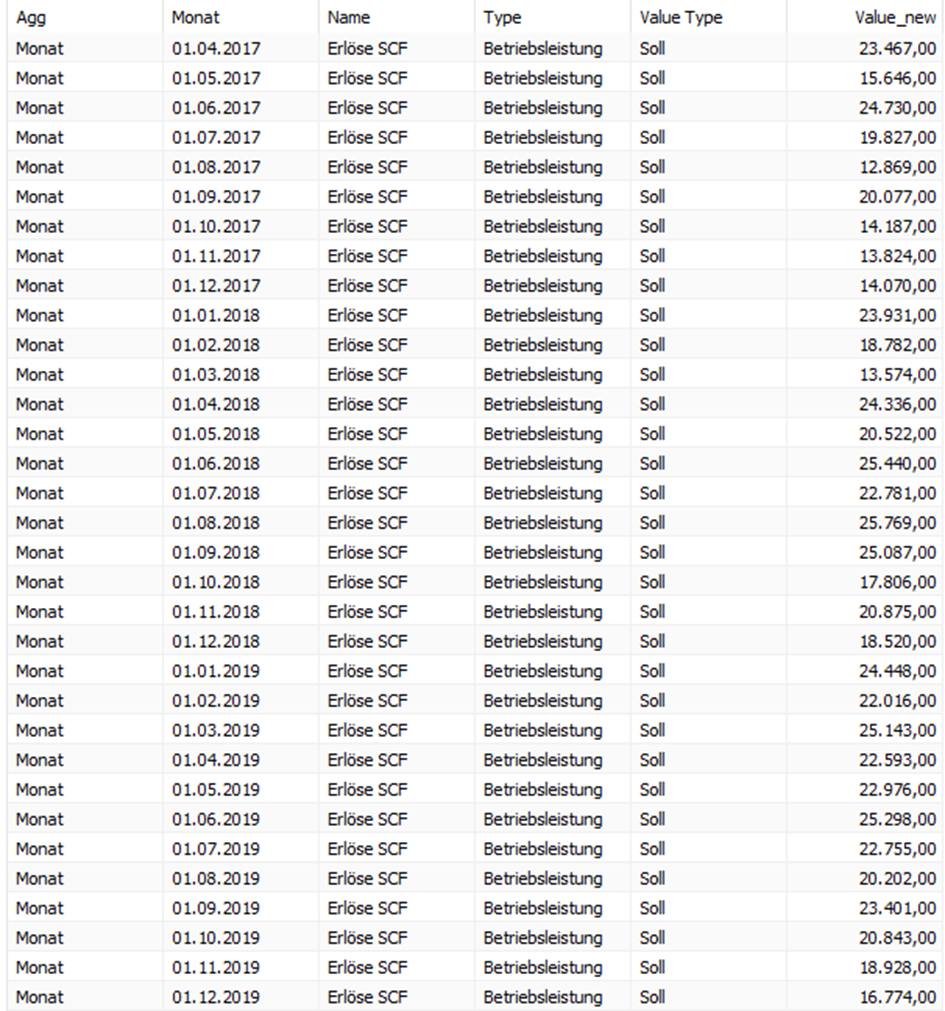Click the value cell 23.467,00
This screenshot has height=1011, width=945.
(898, 48)
